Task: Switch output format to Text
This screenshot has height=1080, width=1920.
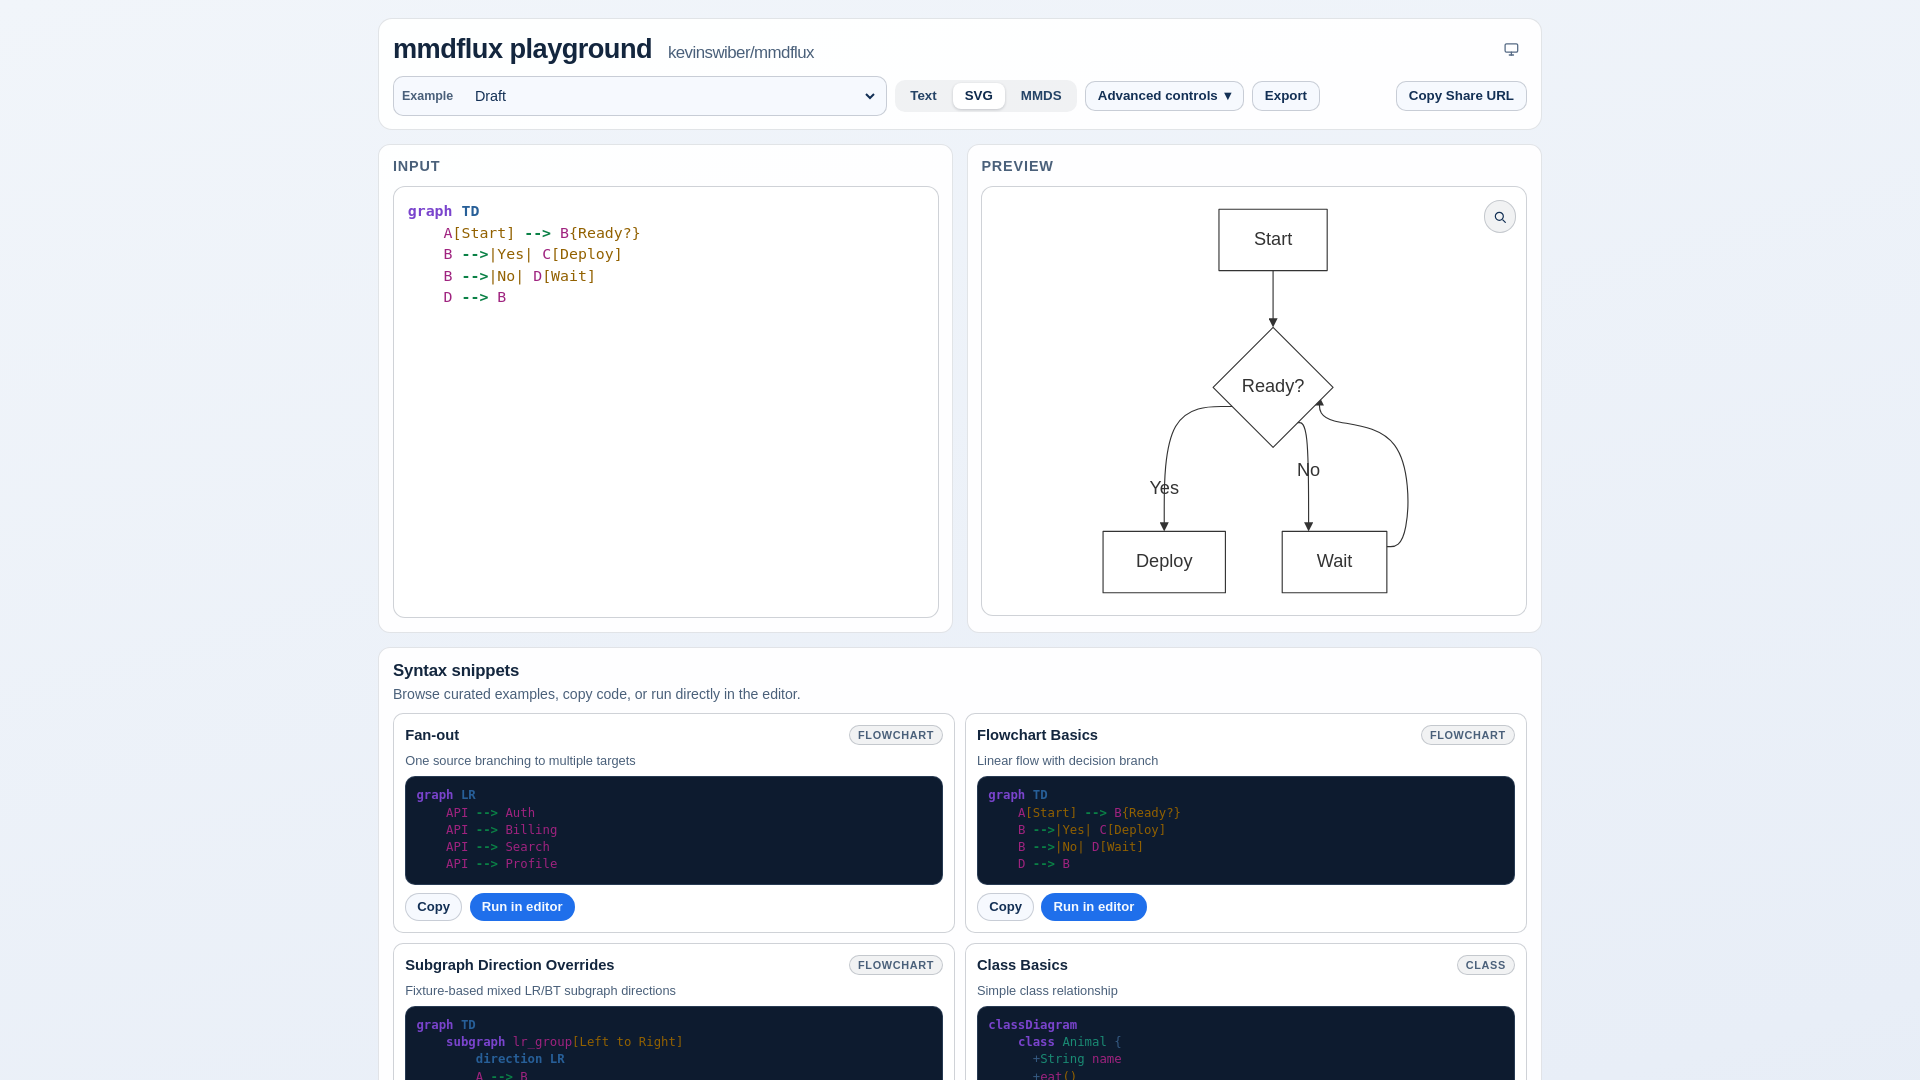Action: pyautogui.click(x=923, y=96)
